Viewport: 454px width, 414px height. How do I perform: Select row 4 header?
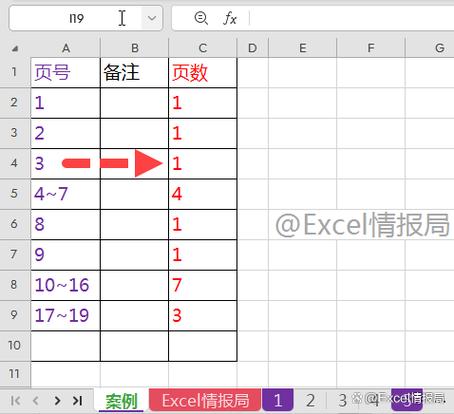(15, 163)
